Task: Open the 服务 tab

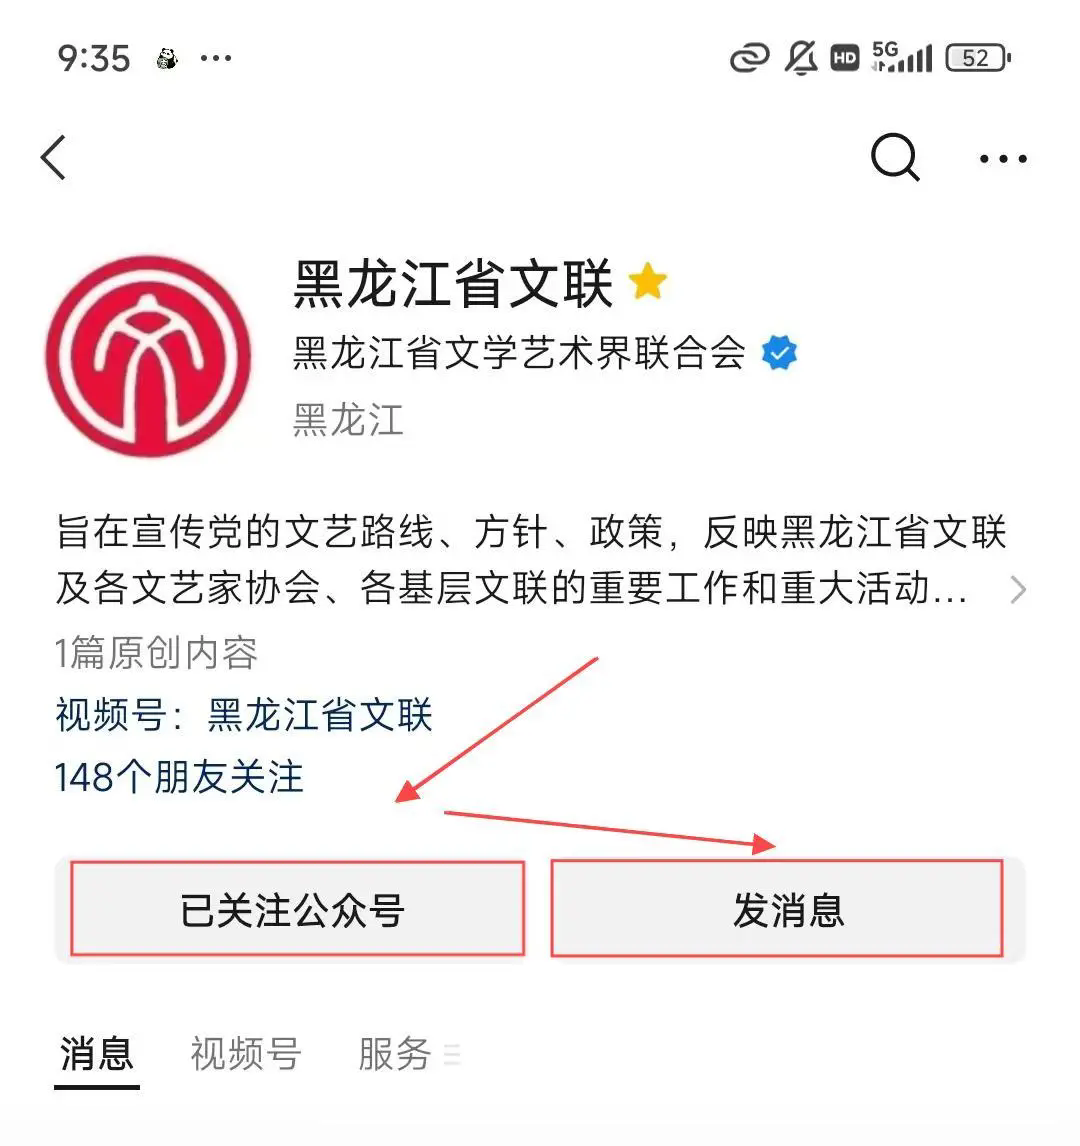Action: click(x=395, y=1054)
